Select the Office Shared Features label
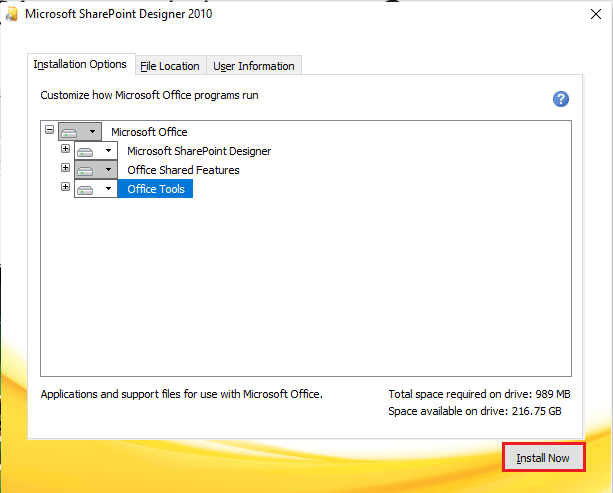 tap(183, 170)
